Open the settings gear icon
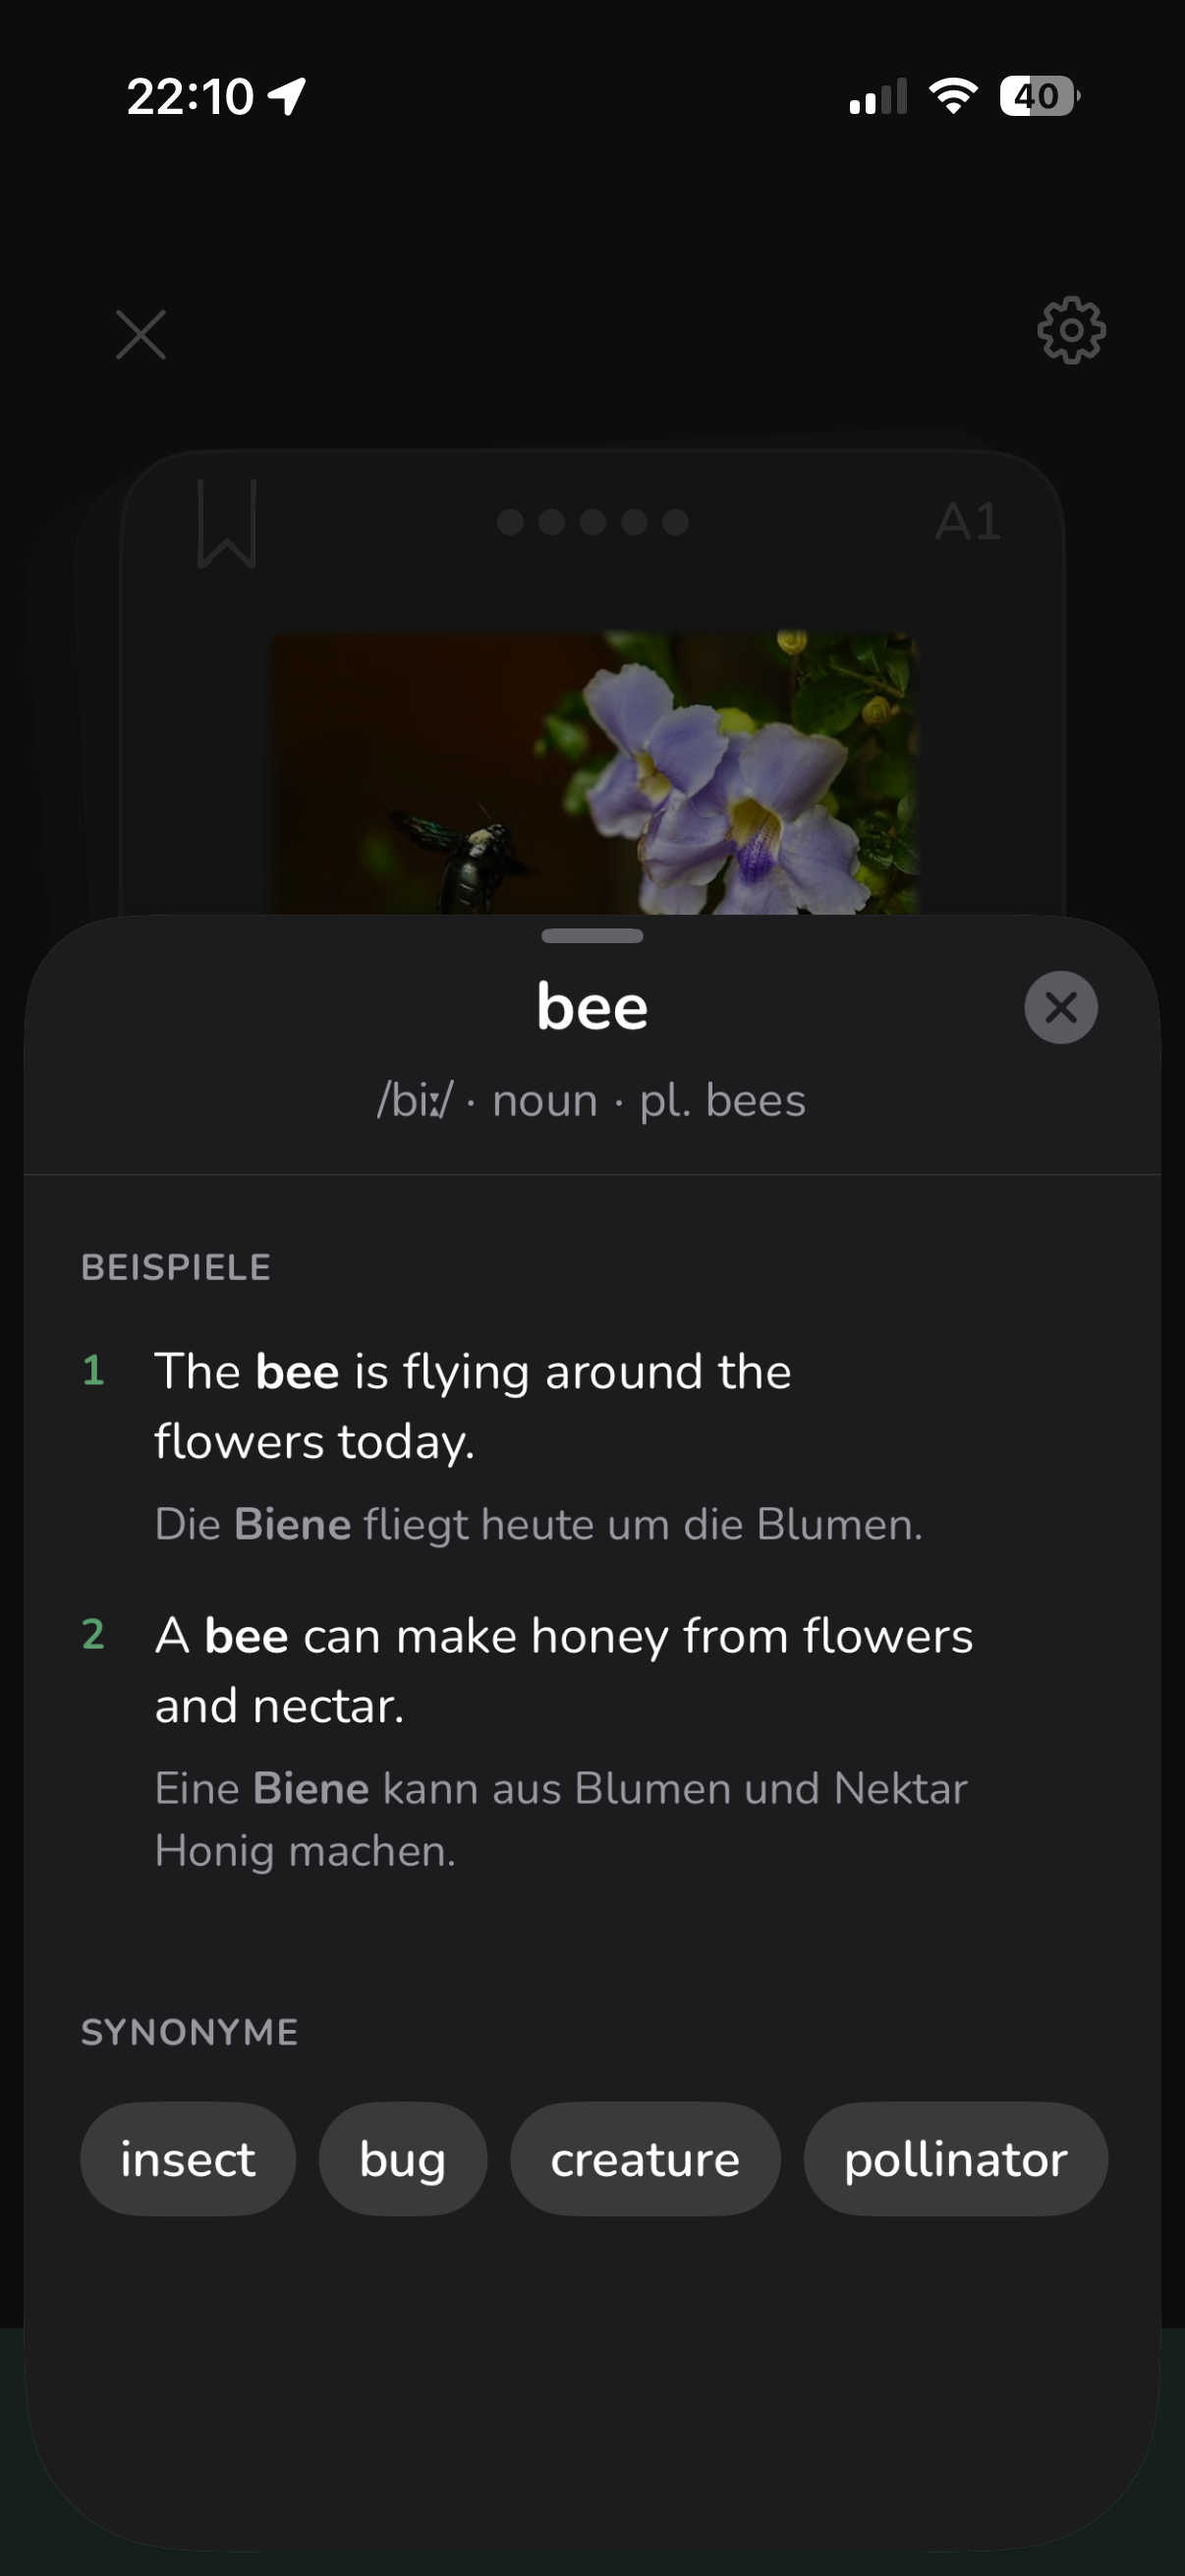1185x2576 pixels. 1071,330
